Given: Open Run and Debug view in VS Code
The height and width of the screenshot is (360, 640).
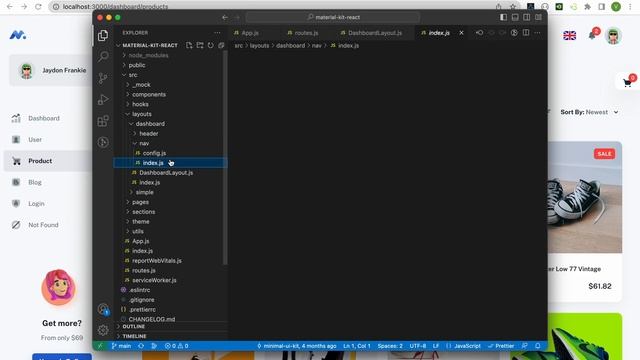Looking at the screenshot, I should [103, 99].
